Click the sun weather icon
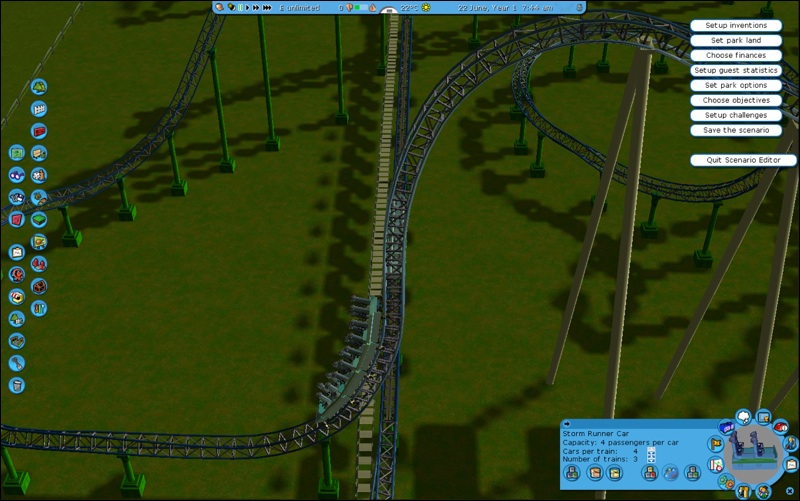800x501 pixels. point(426,8)
